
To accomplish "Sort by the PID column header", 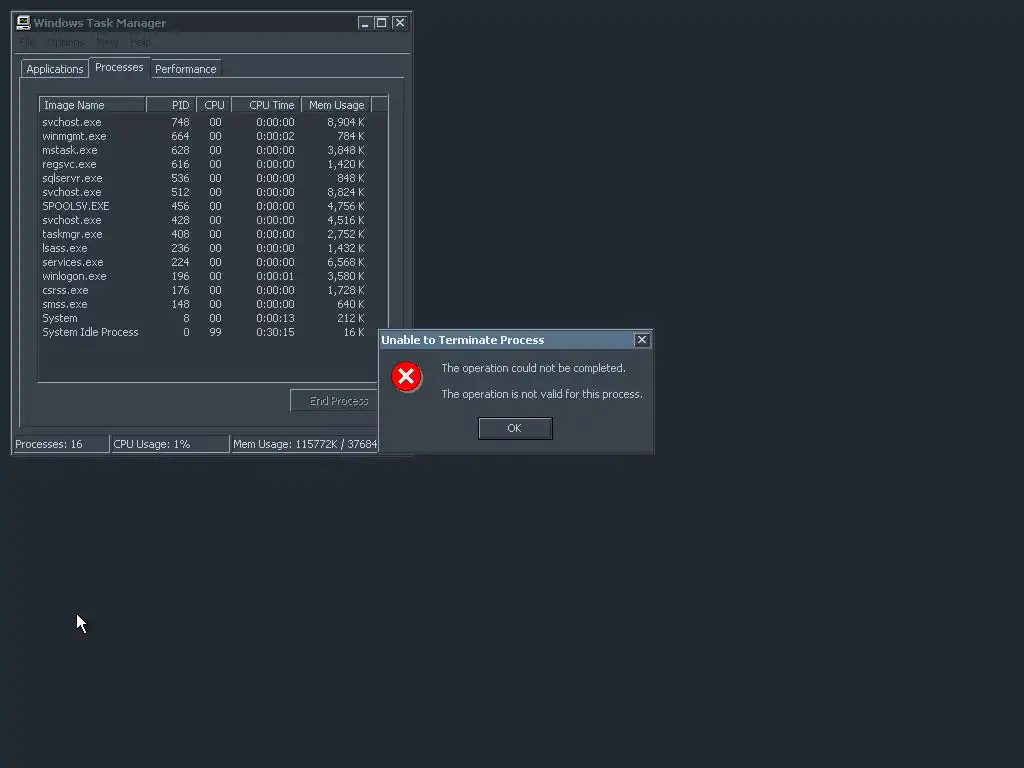I will coord(171,105).
